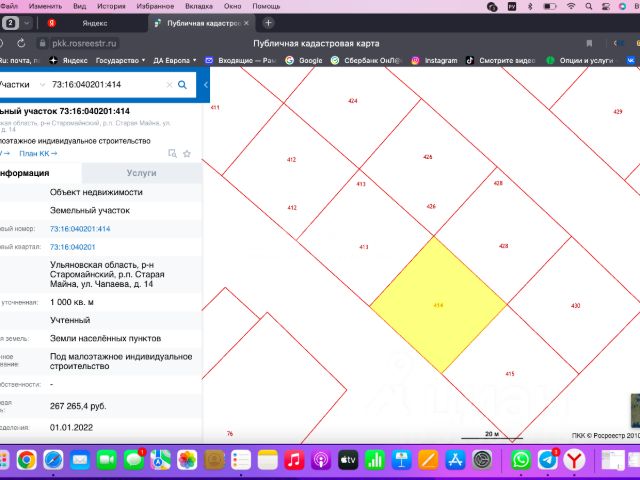Click cadastral value 267 265,4 руб.
The height and width of the screenshot is (480, 640).
tap(78, 406)
